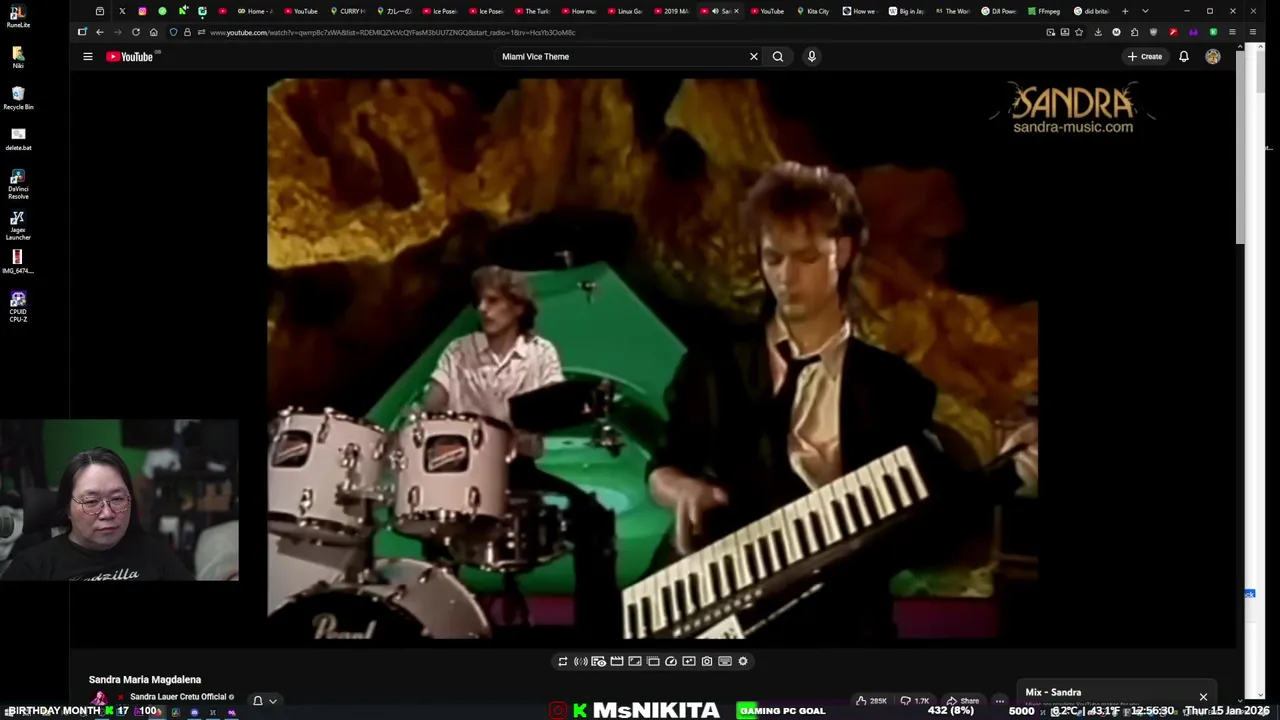Click on the playing video frame

click(652, 358)
